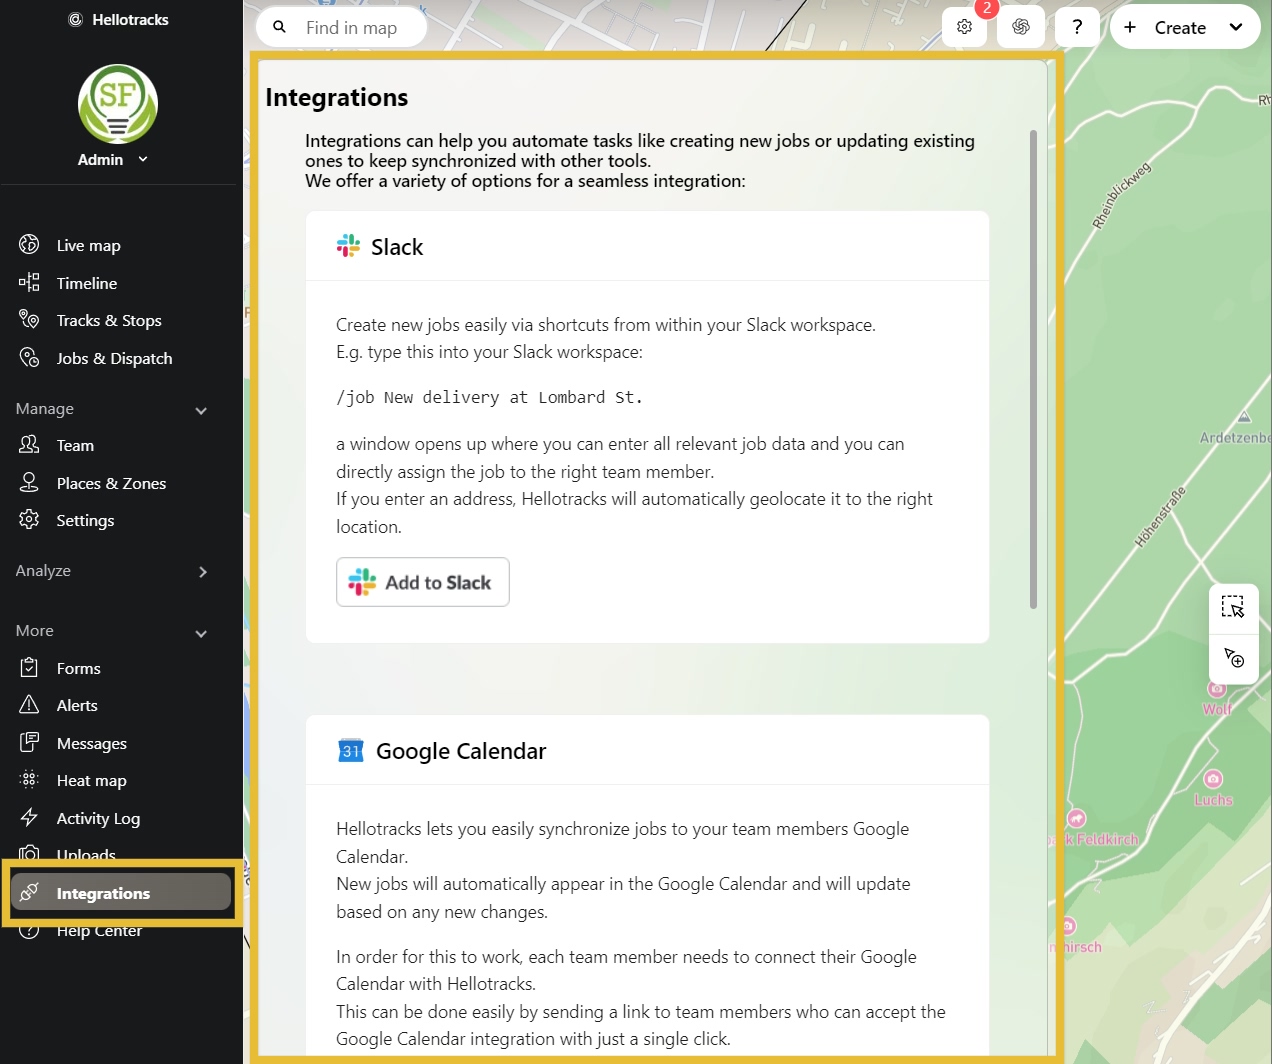The height and width of the screenshot is (1064, 1272).
Task: Select Live map menu item
Action: (88, 245)
